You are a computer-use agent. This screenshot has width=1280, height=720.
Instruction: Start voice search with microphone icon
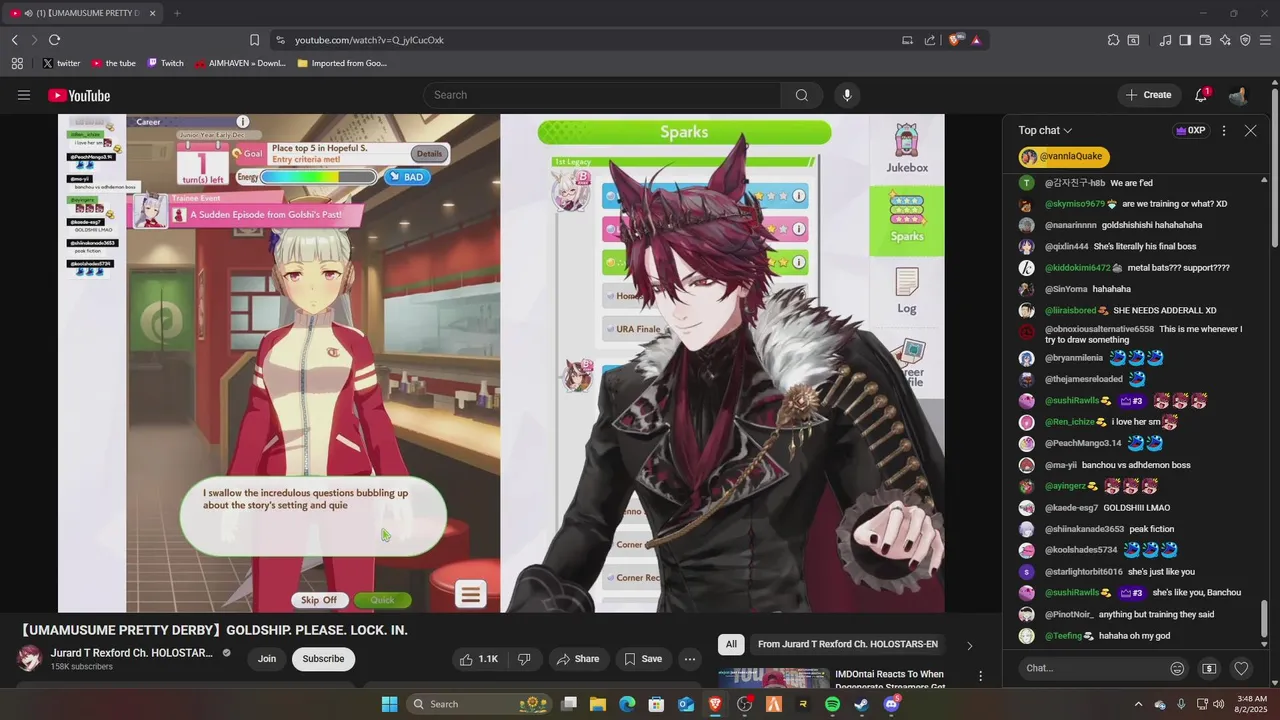pos(847,95)
